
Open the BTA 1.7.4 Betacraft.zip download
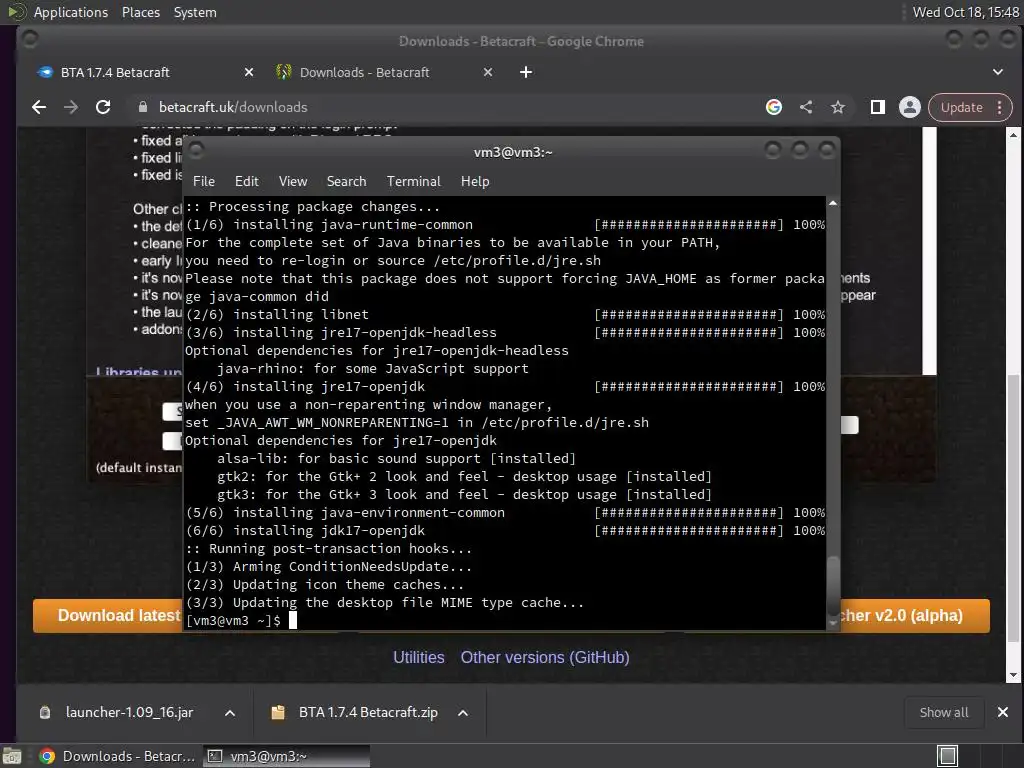[368, 712]
